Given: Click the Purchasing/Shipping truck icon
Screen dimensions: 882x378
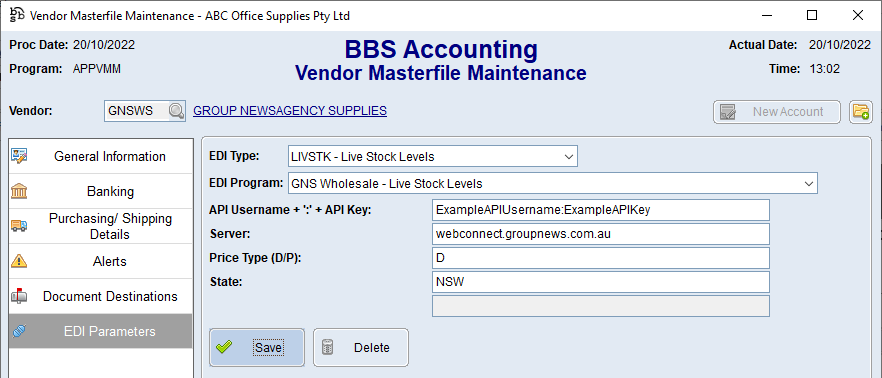Looking at the screenshot, I should pyautogui.click(x=19, y=226).
